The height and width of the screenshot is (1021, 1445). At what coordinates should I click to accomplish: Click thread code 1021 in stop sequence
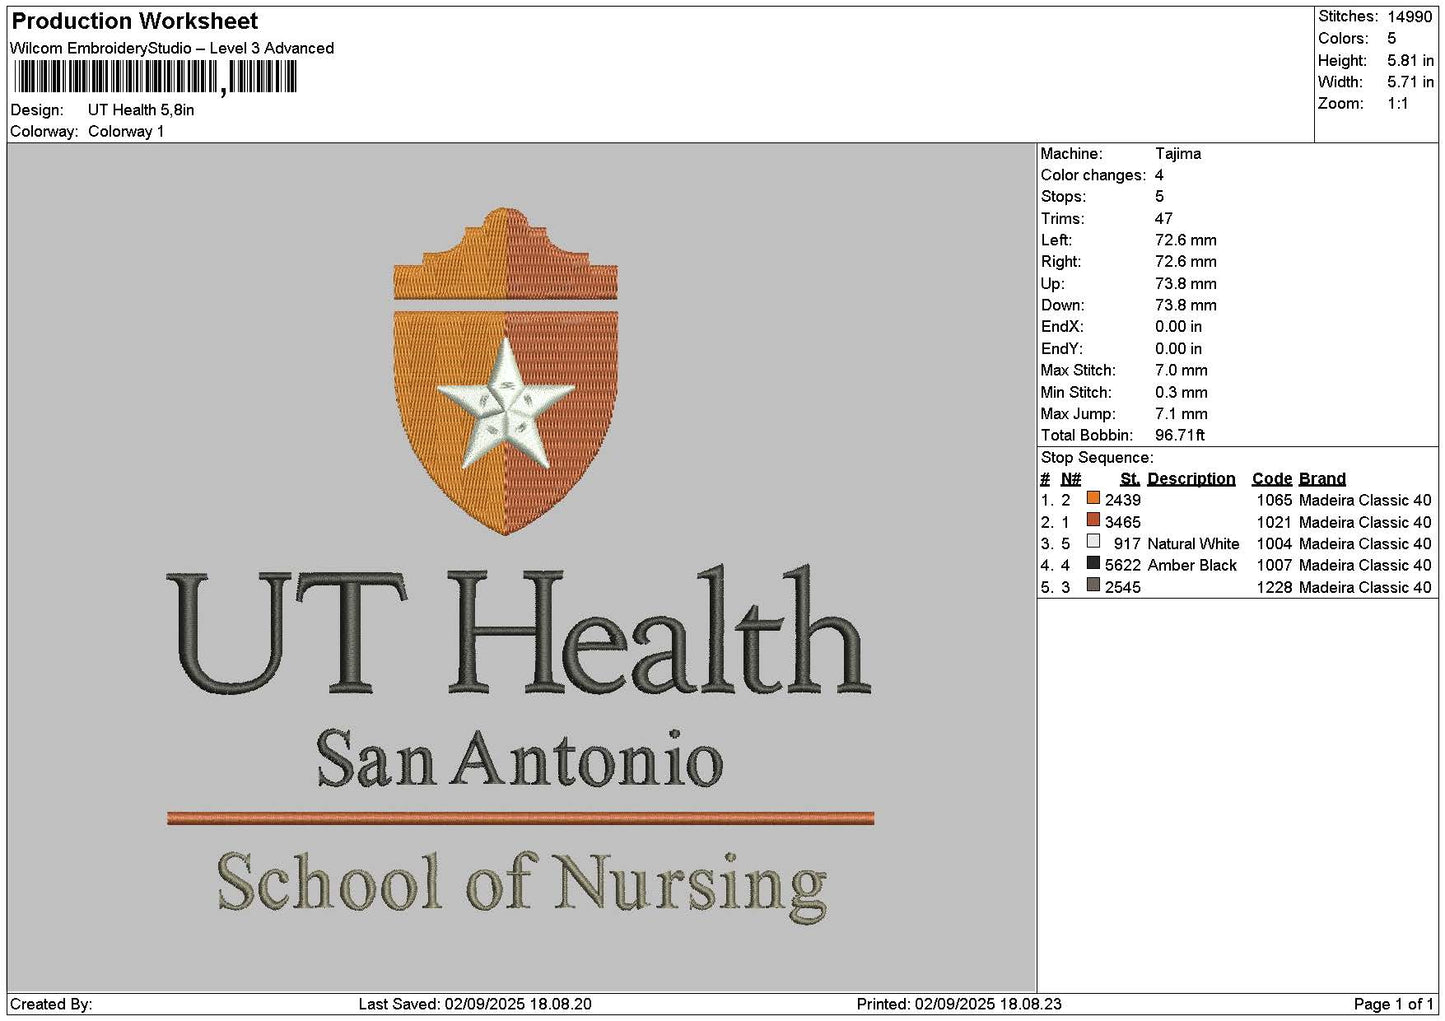click(1274, 522)
